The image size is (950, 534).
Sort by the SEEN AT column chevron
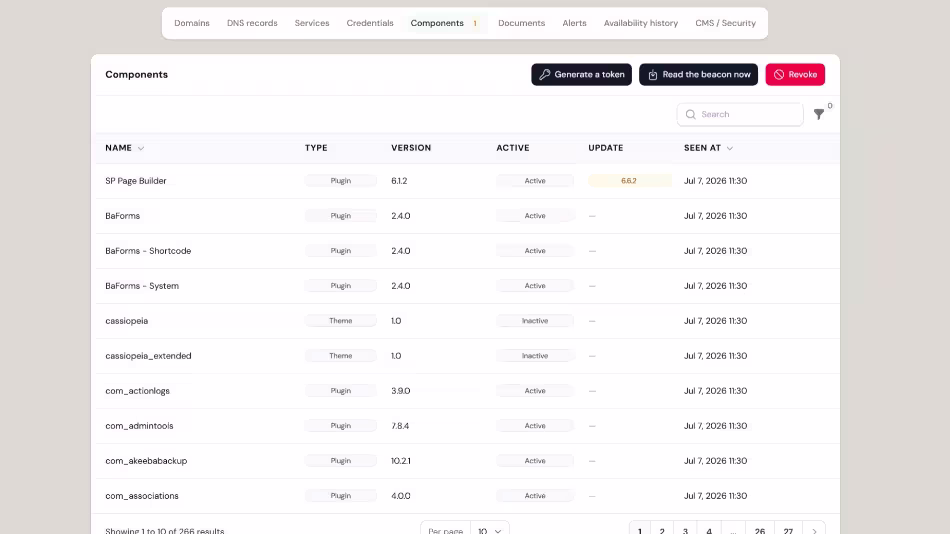click(729, 149)
